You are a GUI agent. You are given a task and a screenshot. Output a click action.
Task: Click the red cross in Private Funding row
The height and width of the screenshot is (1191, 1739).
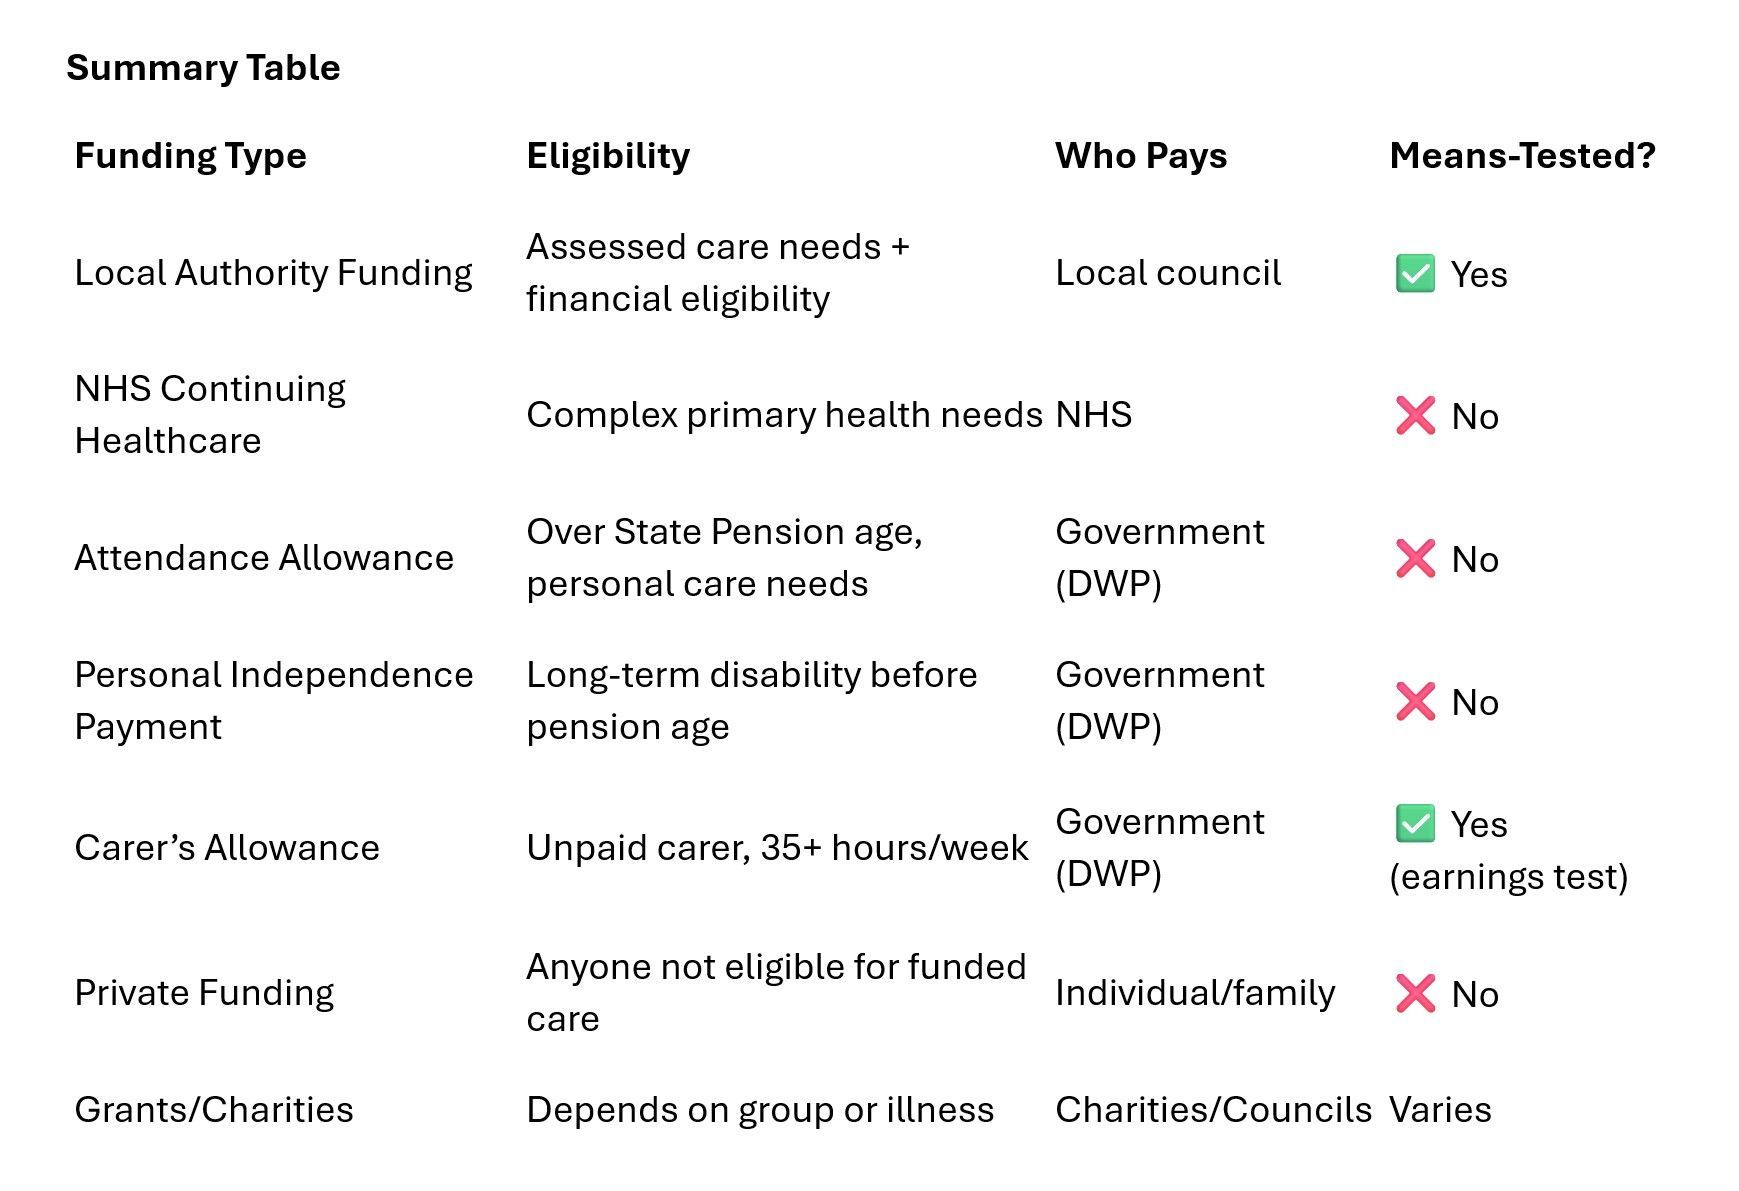1414,994
